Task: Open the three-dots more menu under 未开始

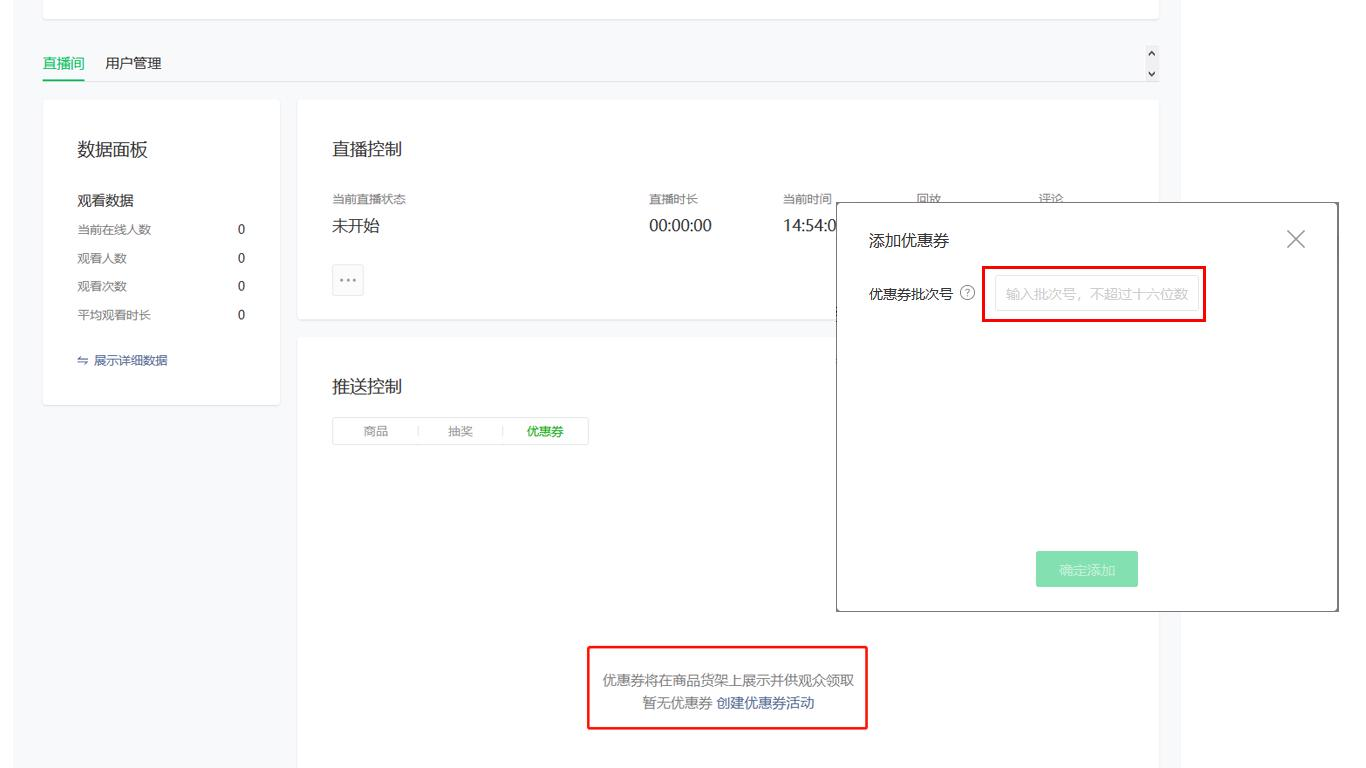Action: (x=348, y=280)
